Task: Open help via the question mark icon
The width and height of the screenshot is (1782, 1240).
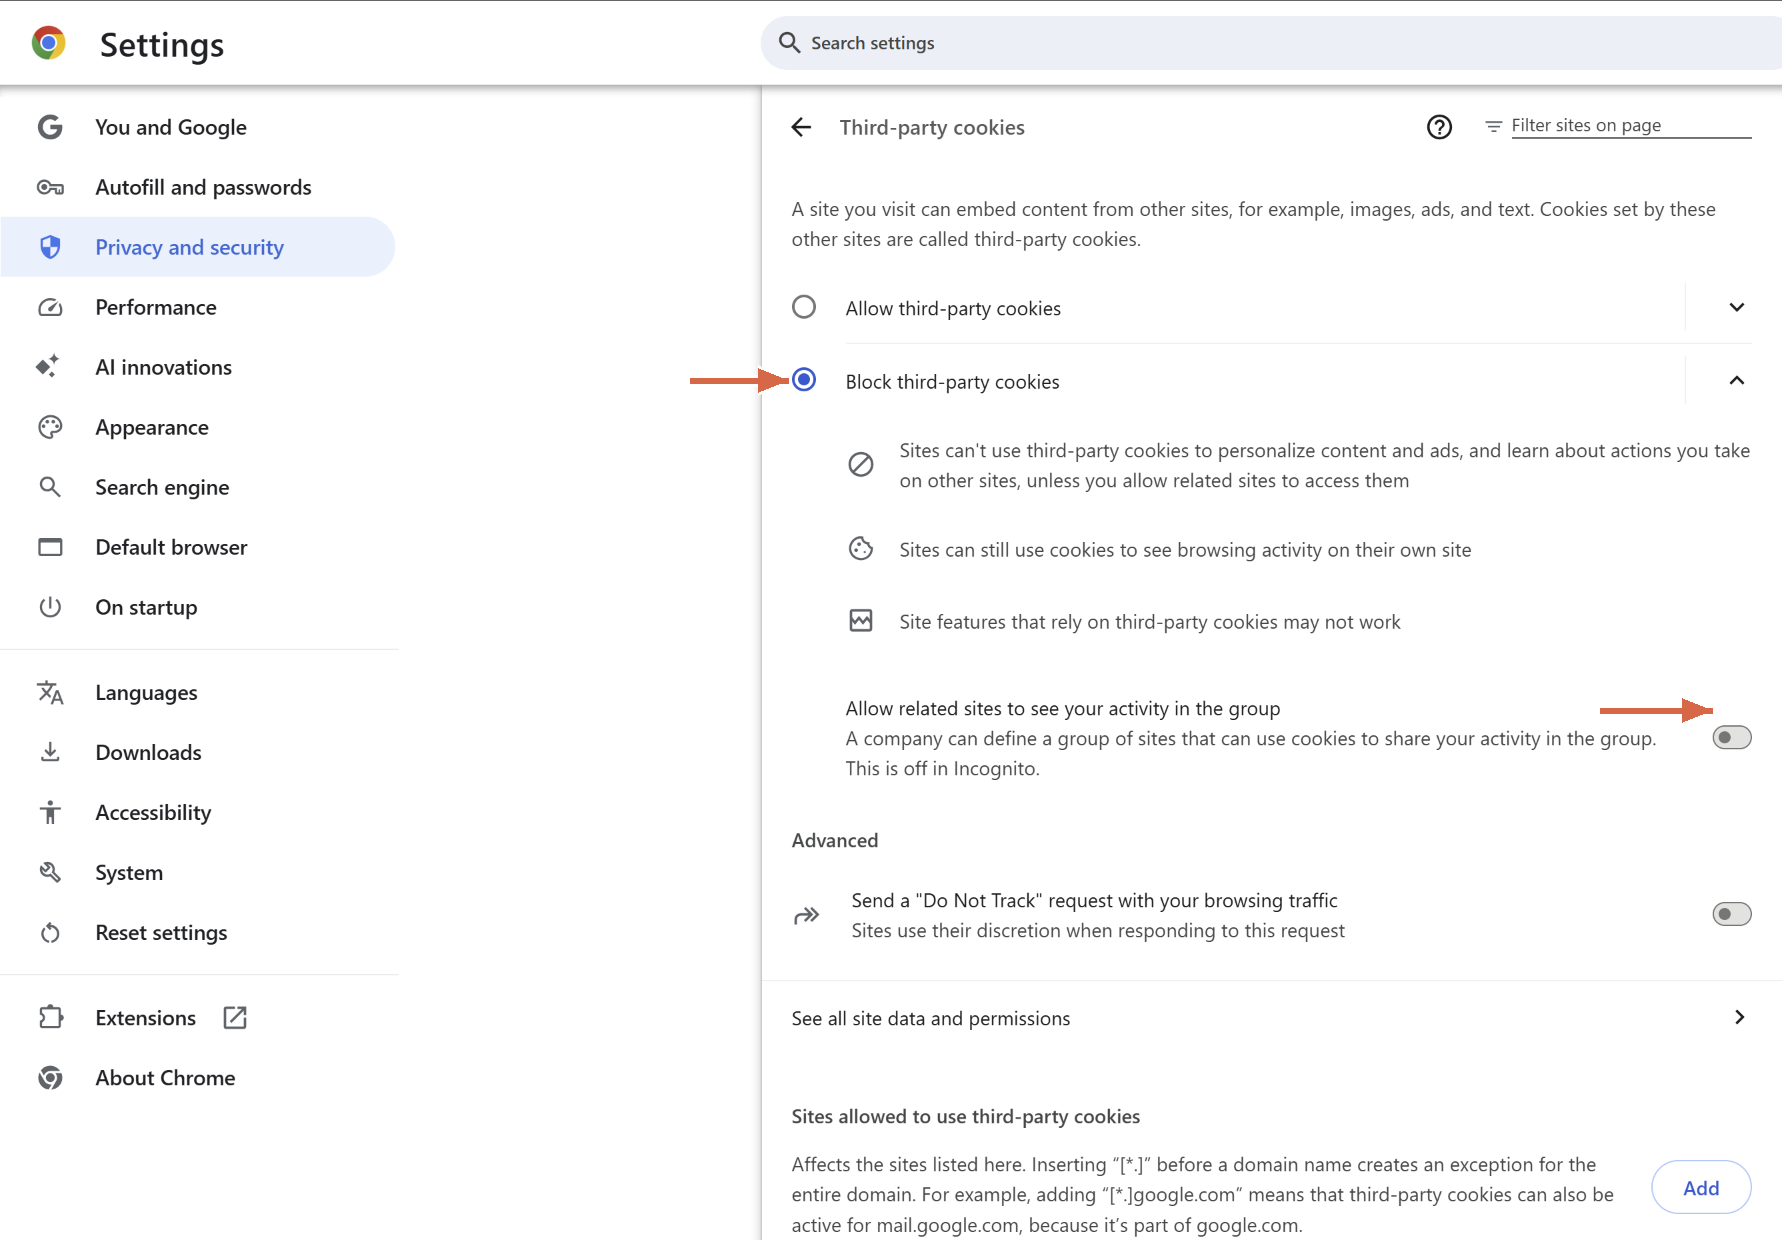Action: click(1439, 127)
